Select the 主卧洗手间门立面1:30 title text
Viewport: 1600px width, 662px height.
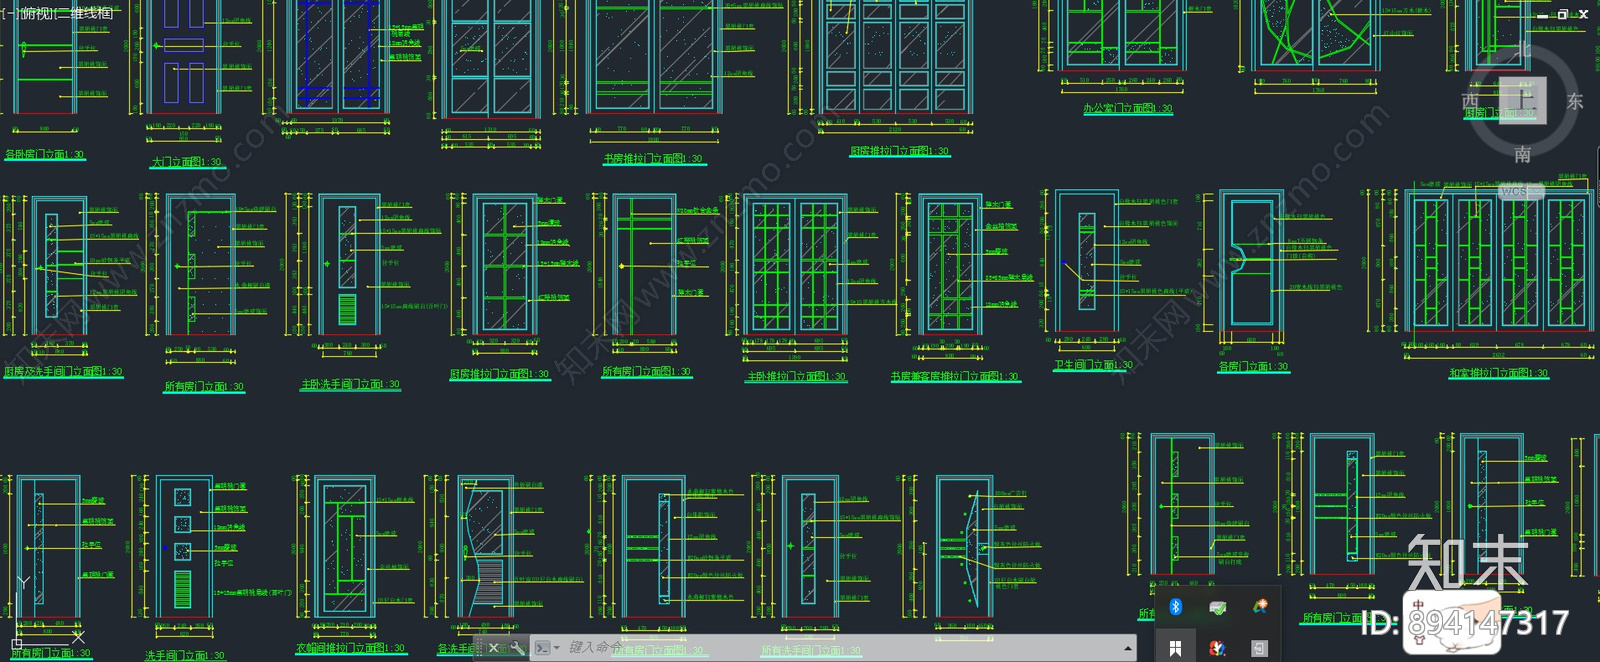350,384
